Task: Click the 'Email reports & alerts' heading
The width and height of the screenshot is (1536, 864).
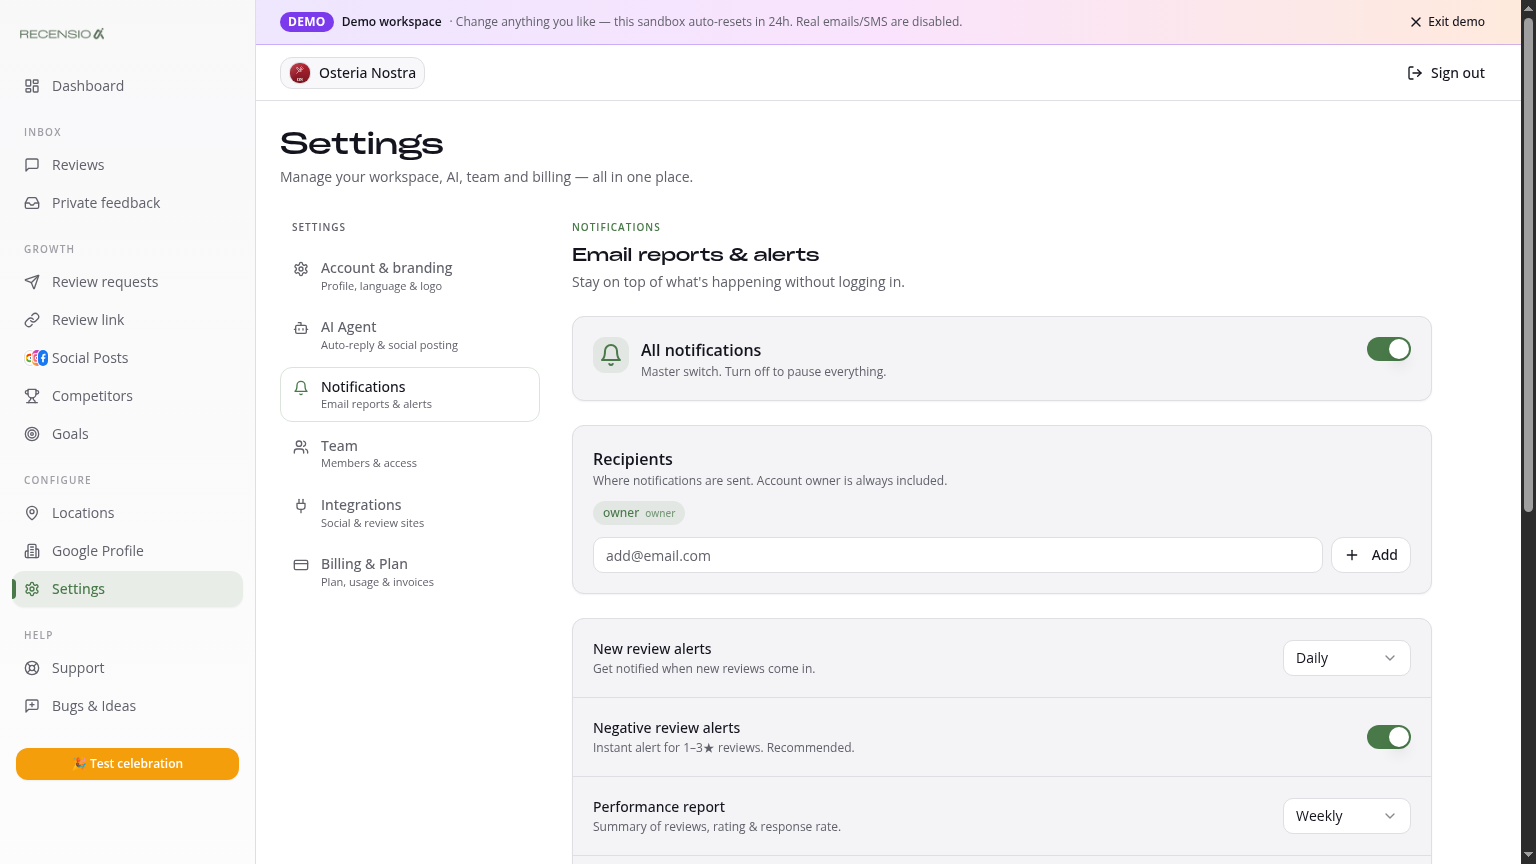Action: [x=695, y=255]
